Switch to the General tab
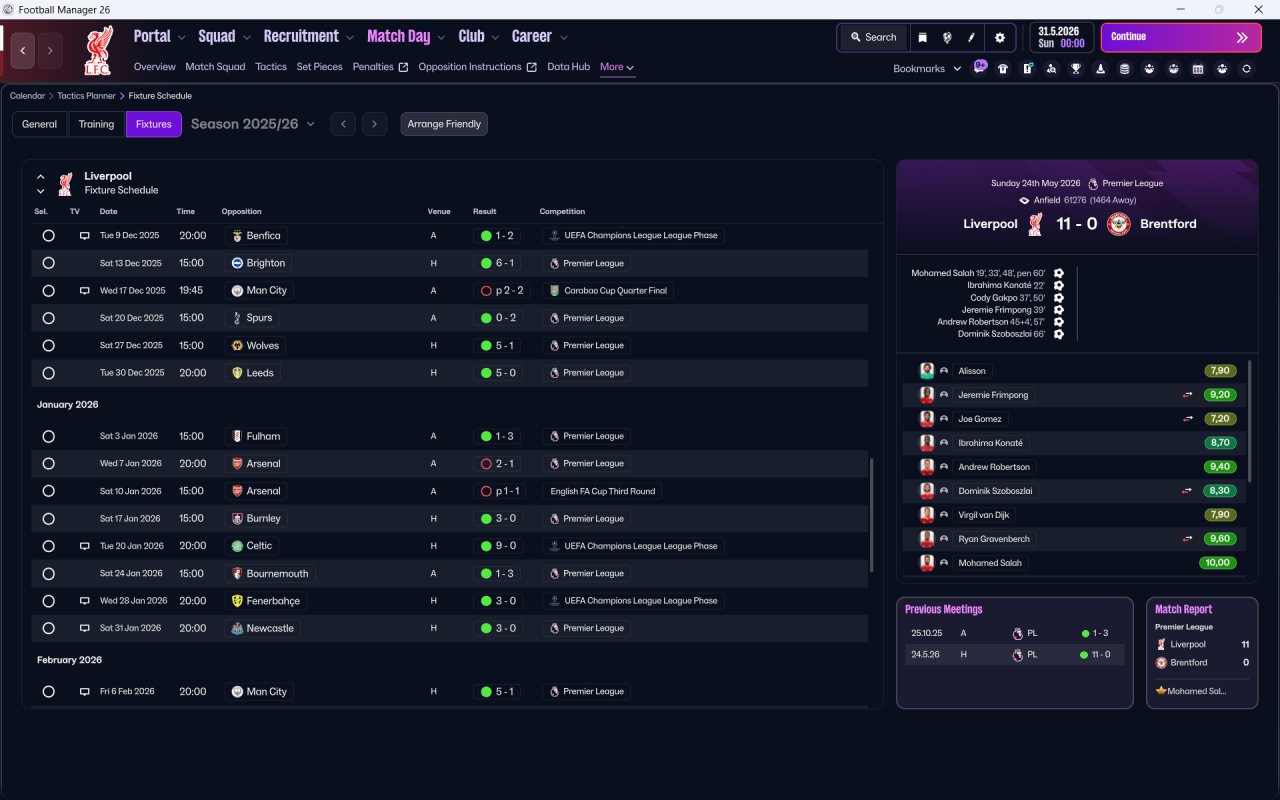 (40, 124)
